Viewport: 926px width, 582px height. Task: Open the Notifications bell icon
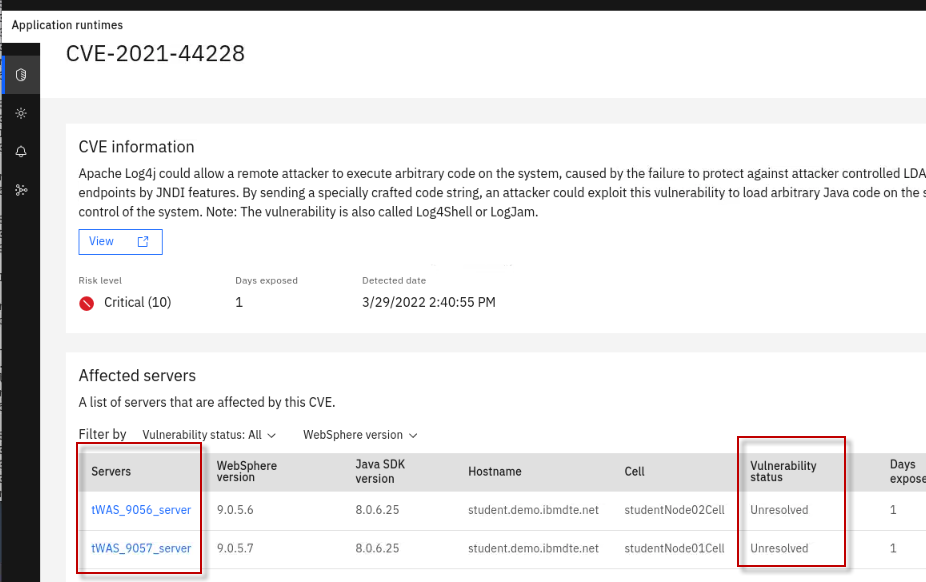[x=21, y=151]
